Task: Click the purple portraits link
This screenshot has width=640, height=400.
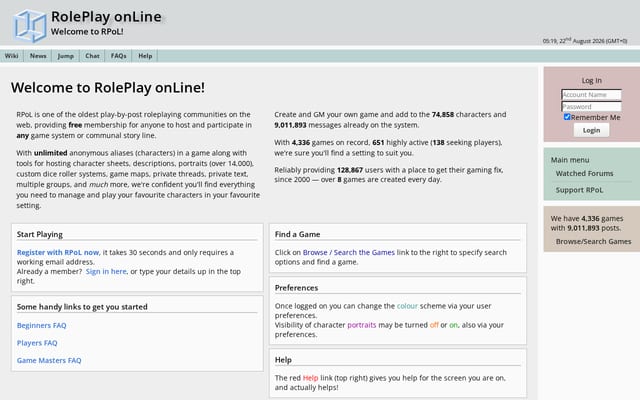Action: click(x=362, y=325)
